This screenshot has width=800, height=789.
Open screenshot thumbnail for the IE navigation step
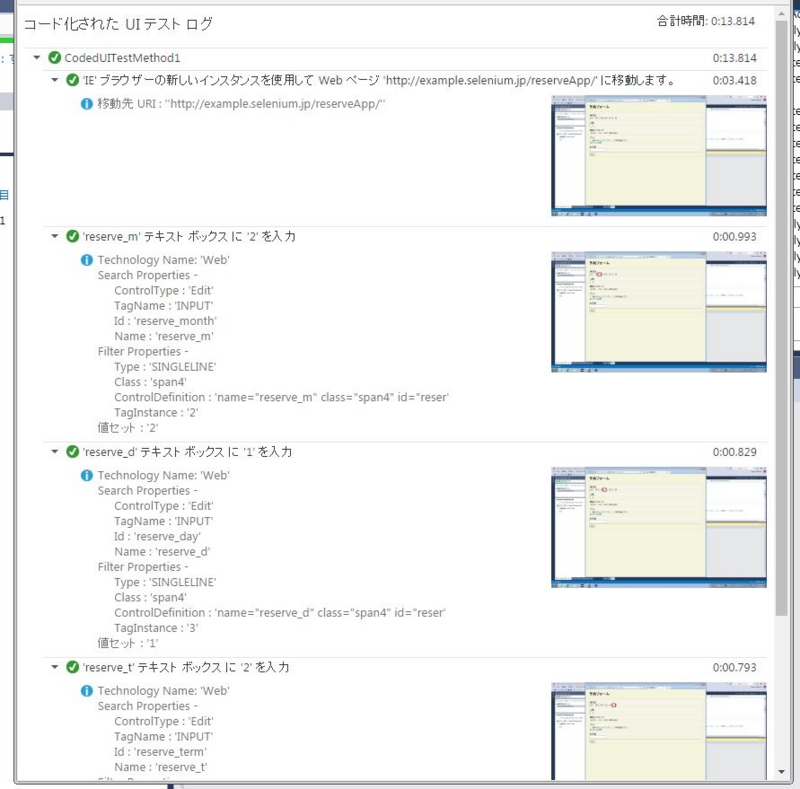coord(659,156)
